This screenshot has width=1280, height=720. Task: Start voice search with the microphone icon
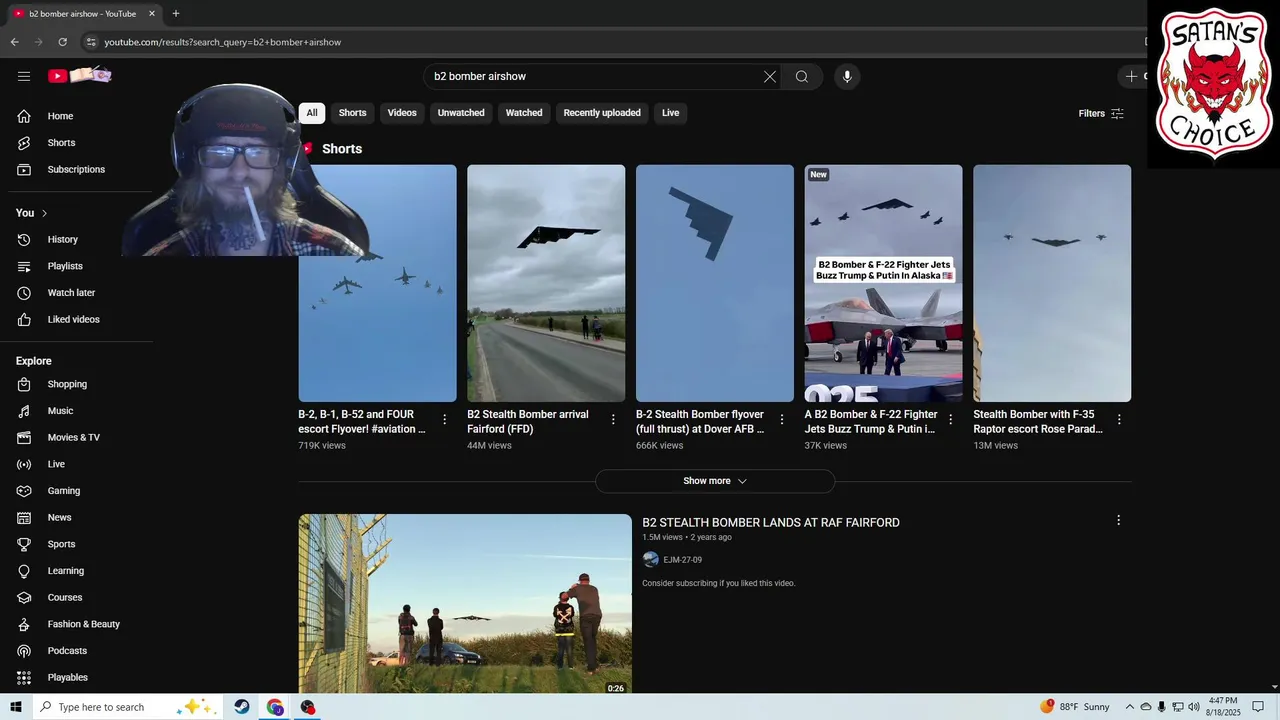point(847,77)
